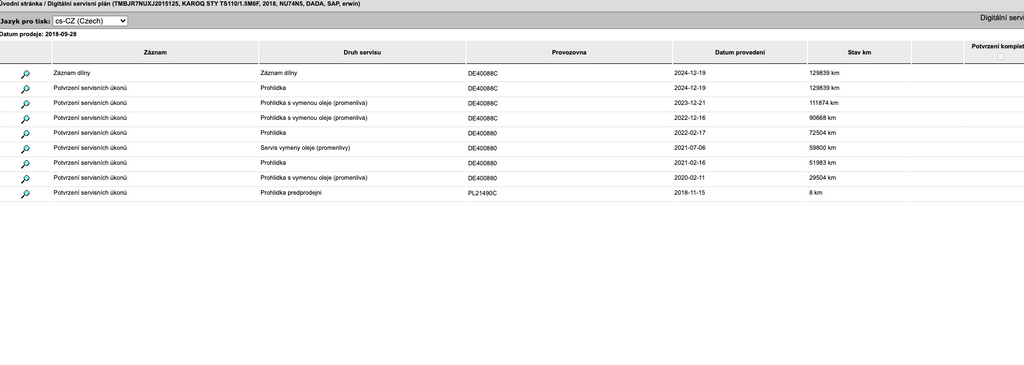The height and width of the screenshot is (365, 1024).
Task: Click Potvrzení servisních úkonů in 2021-07-06 row
Action: (90, 148)
